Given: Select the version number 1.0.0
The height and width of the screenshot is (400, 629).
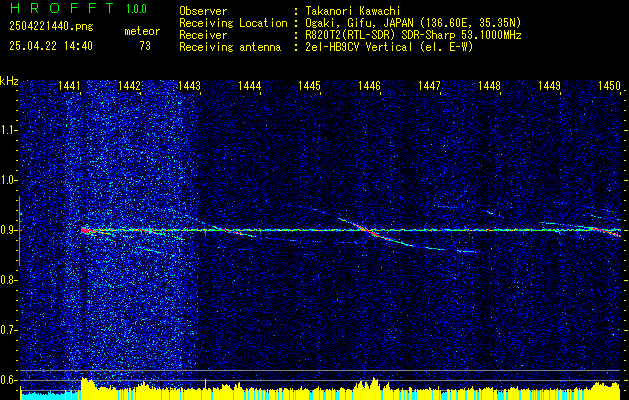Looking at the screenshot, I should click(x=136, y=9).
